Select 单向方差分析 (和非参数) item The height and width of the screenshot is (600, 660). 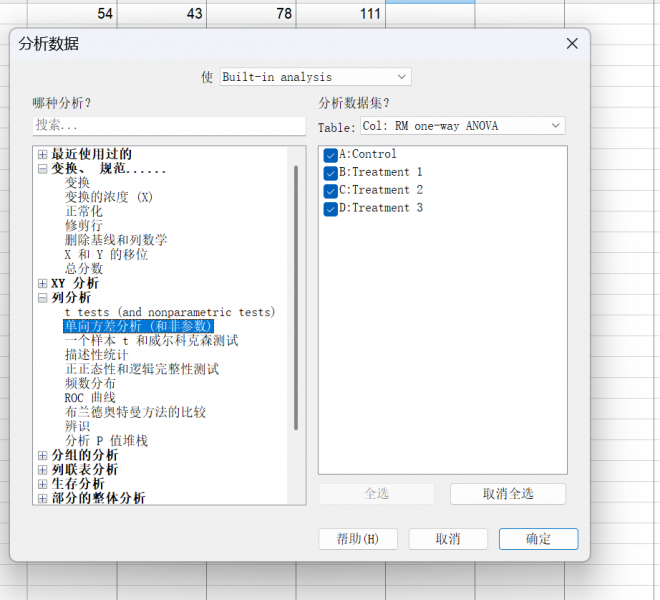(138, 326)
